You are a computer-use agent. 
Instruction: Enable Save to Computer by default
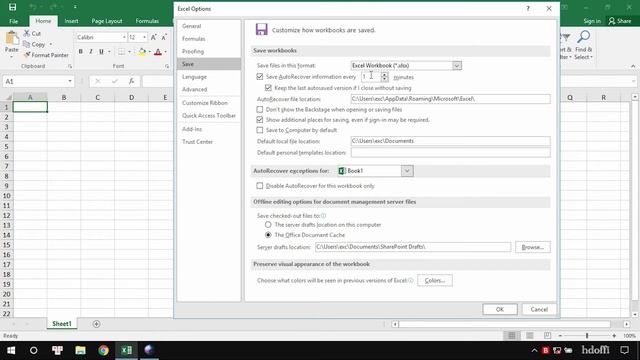pyautogui.click(x=260, y=130)
